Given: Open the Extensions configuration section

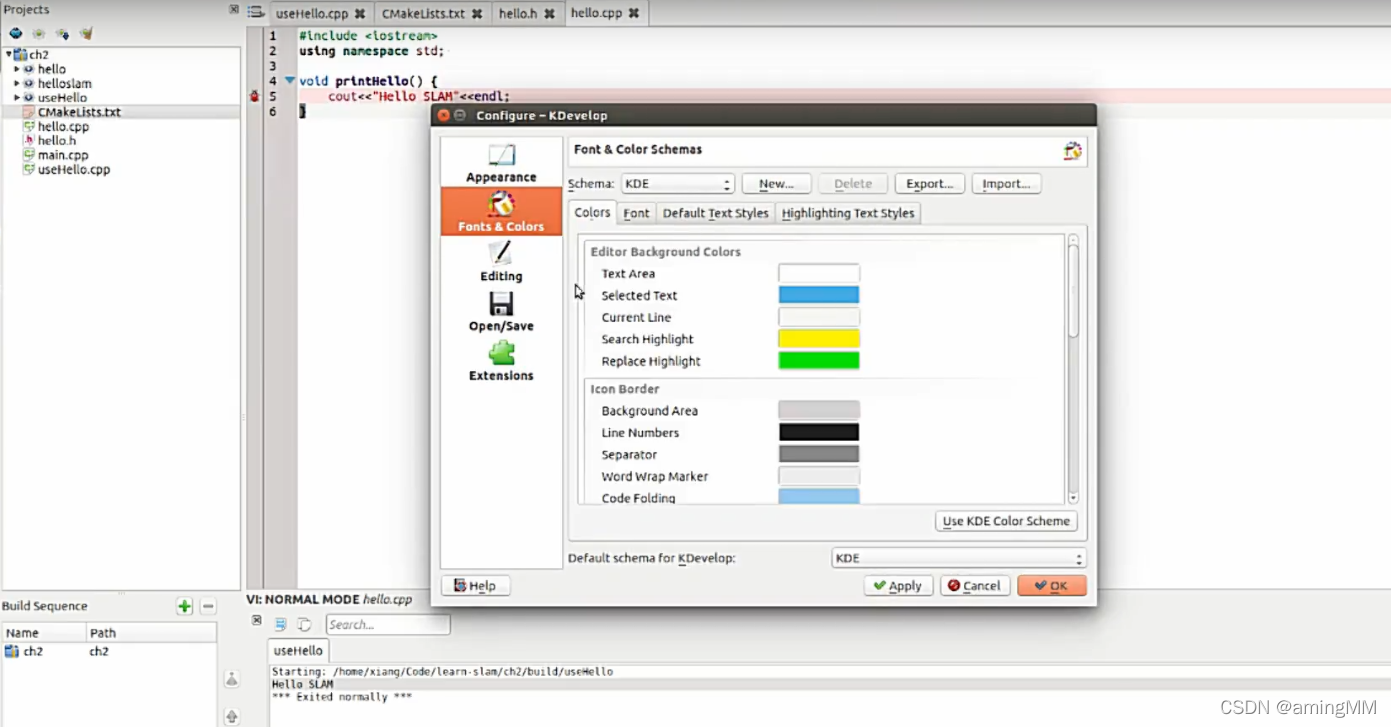Looking at the screenshot, I should [x=501, y=361].
